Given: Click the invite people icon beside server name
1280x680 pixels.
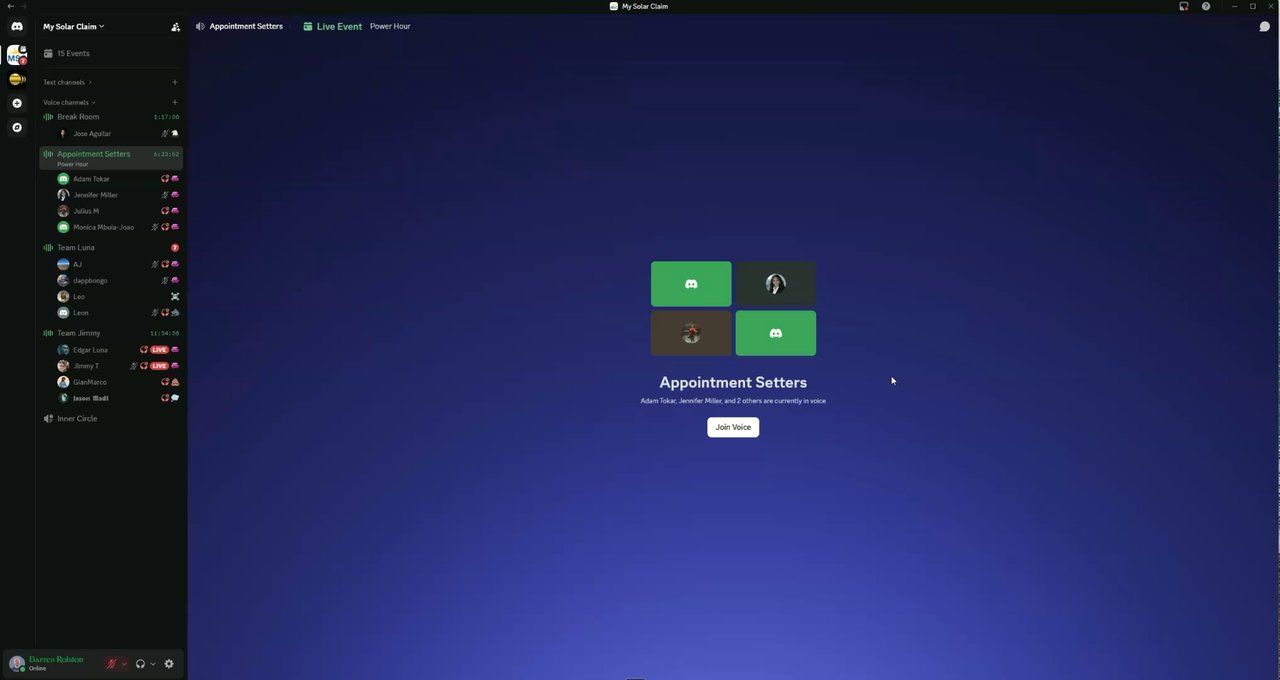Looking at the screenshot, I should coord(176,27).
